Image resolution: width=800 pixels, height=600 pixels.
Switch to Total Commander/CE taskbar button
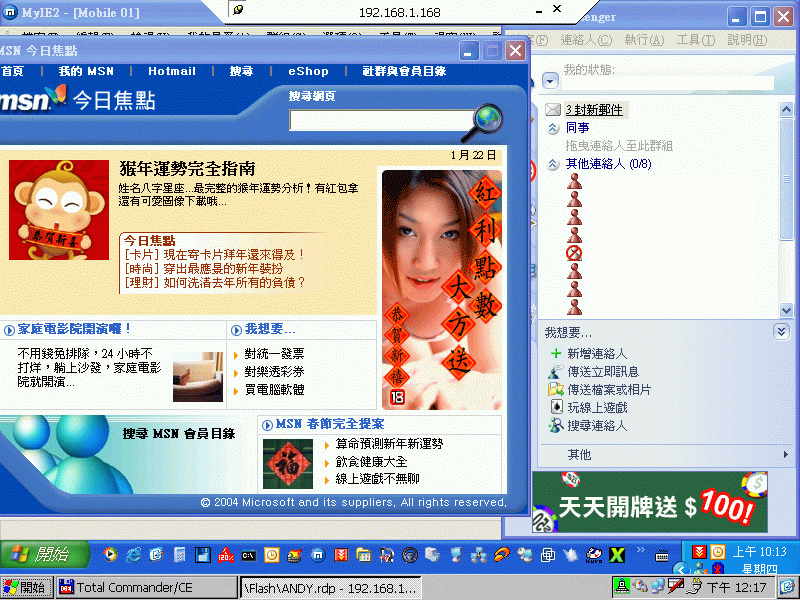(x=146, y=587)
